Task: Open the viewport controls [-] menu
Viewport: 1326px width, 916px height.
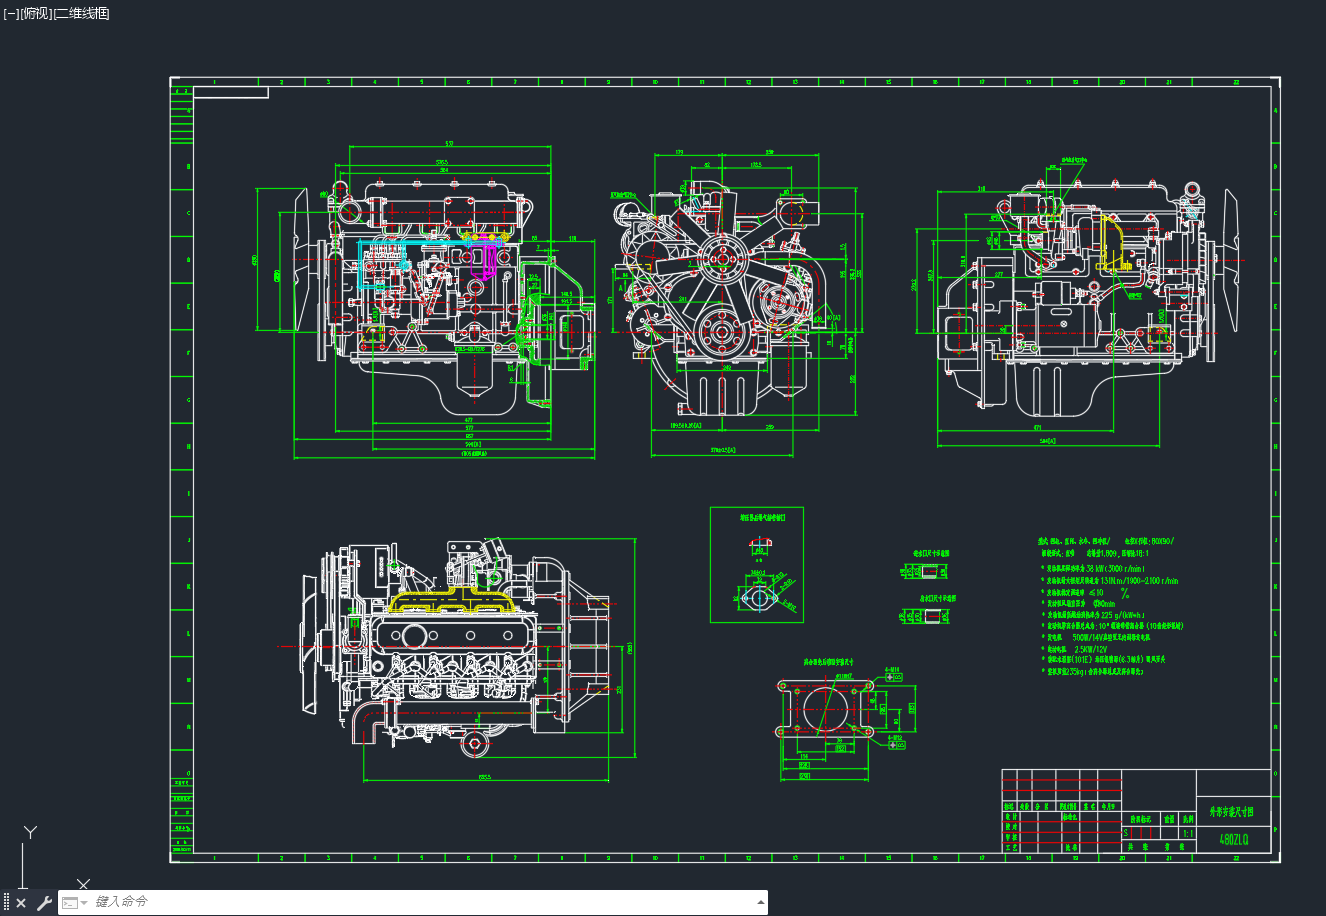Action: click(x=10, y=14)
